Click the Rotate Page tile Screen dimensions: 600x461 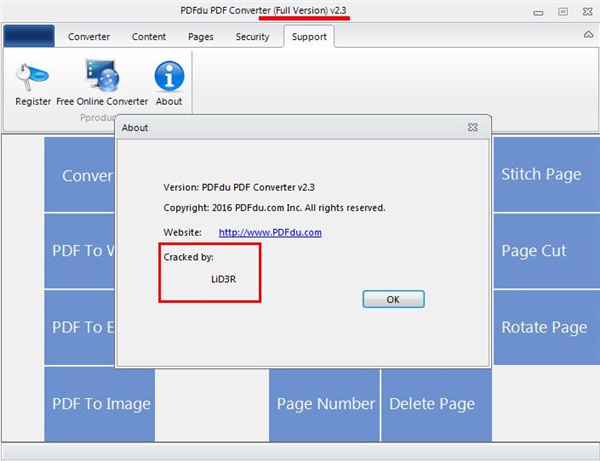click(x=546, y=327)
